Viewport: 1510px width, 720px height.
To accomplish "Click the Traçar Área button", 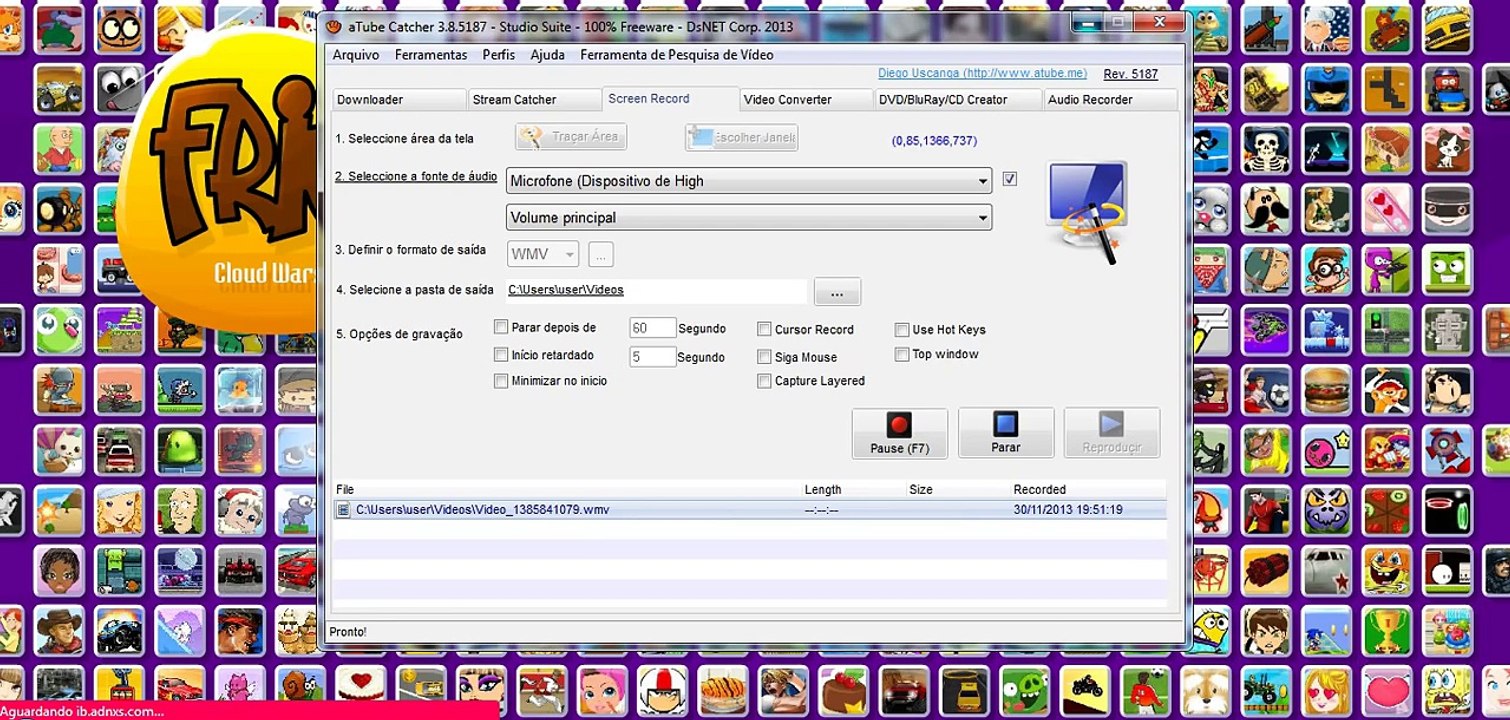I will pyautogui.click(x=571, y=137).
